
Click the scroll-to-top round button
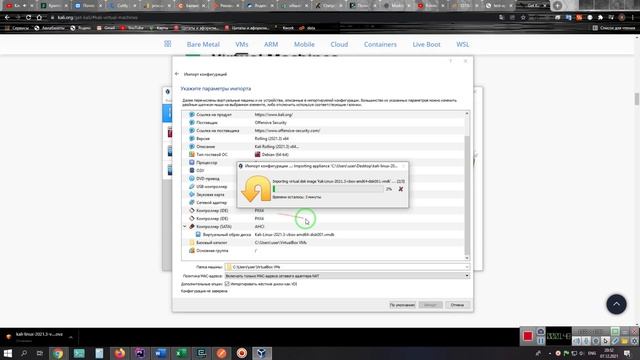pos(616,304)
